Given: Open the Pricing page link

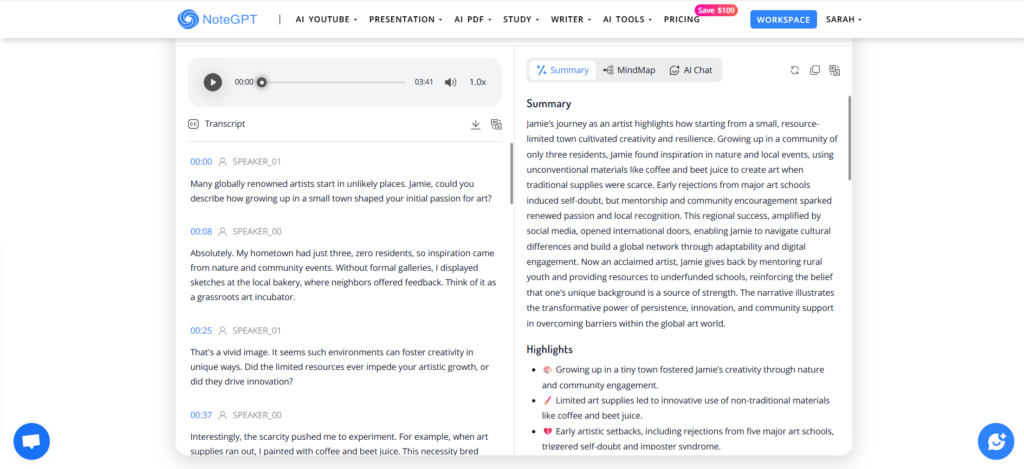Looking at the screenshot, I should tap(681, 19).
